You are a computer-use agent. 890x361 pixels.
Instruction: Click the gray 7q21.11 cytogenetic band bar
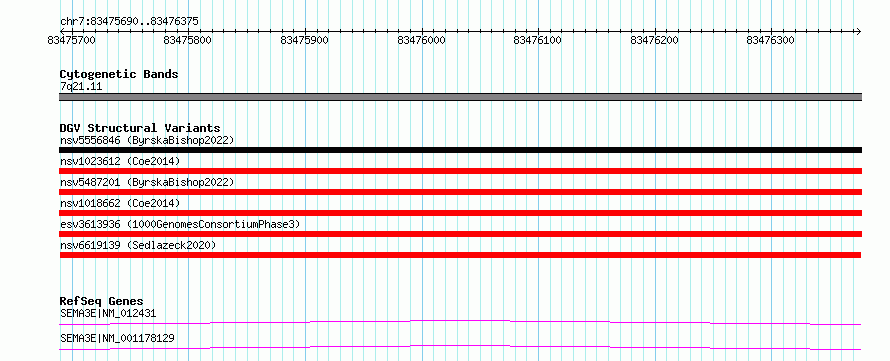point(460,97)
